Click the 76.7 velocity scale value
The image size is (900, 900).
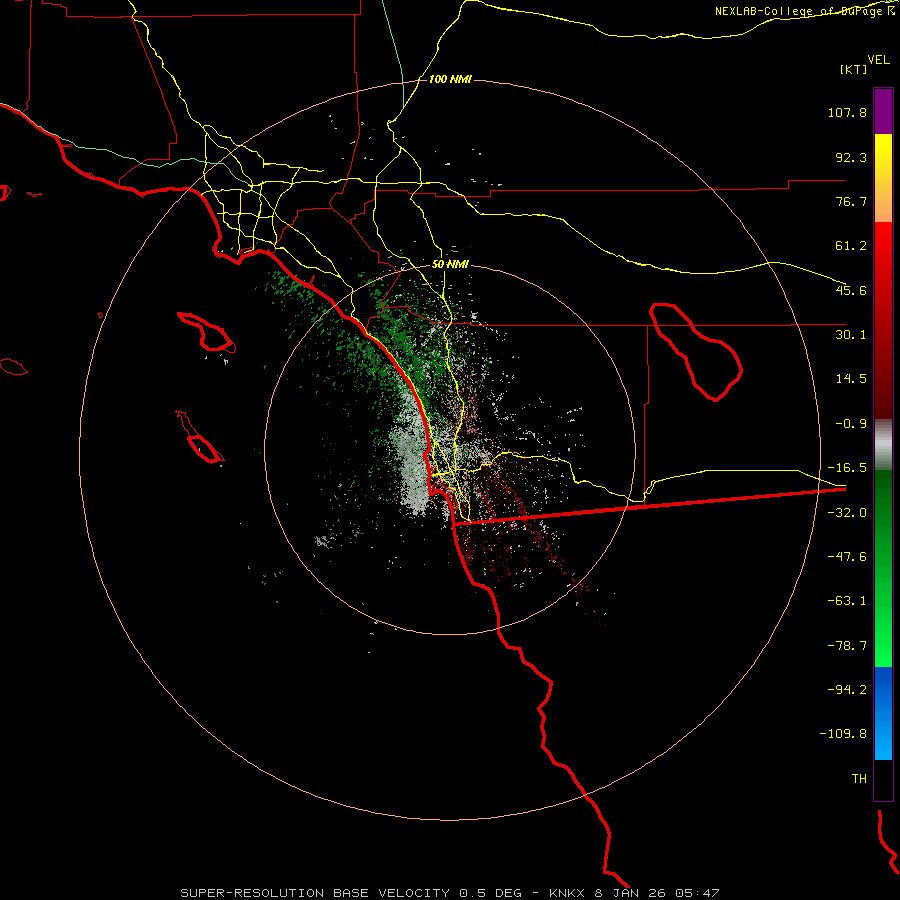851,201
